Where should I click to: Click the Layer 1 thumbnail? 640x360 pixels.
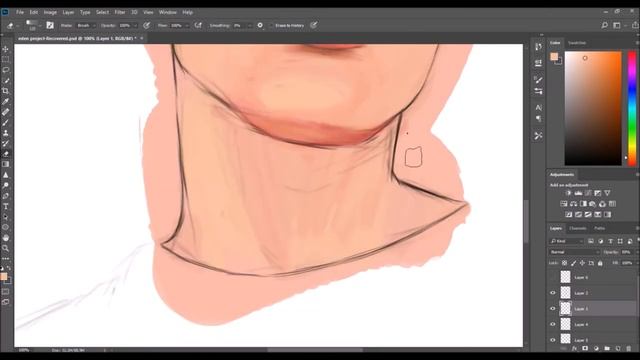pyautogui.click(x=565, y=309)
